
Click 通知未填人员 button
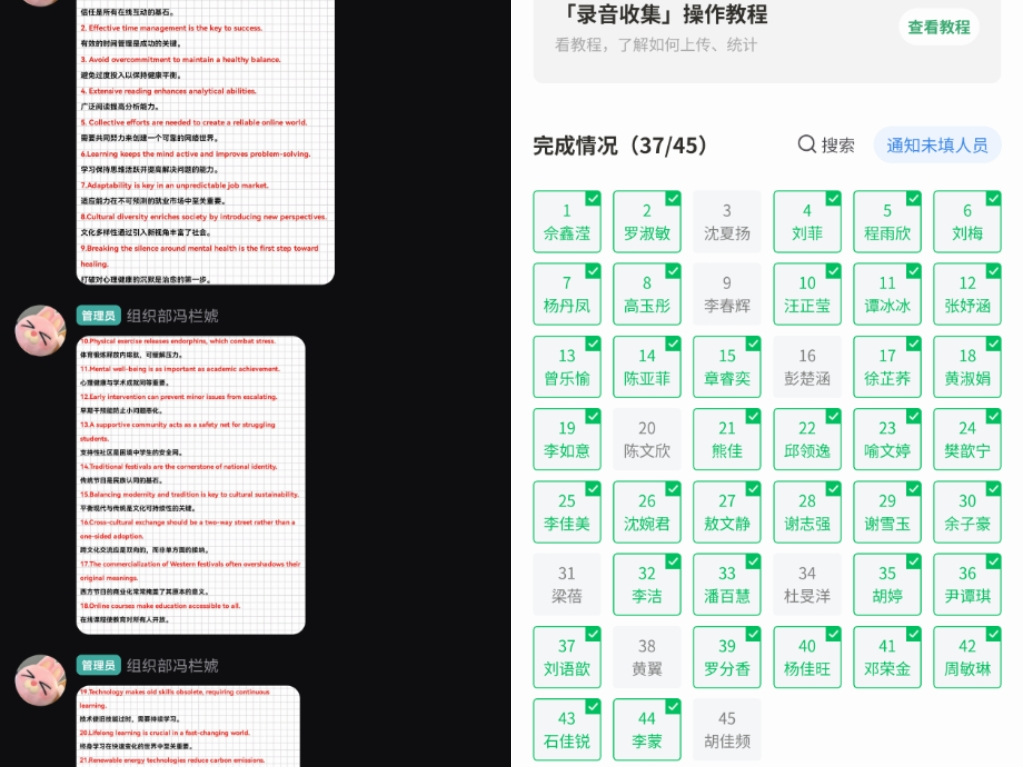coord(937,145)
